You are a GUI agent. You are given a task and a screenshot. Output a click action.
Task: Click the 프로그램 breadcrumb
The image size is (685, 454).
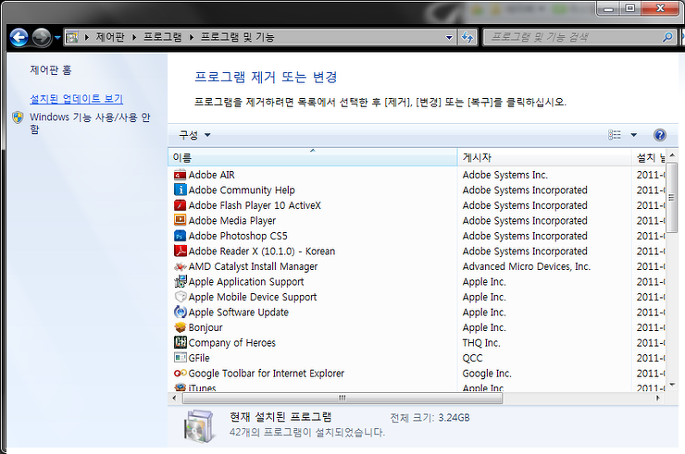(x=163, y=38)
